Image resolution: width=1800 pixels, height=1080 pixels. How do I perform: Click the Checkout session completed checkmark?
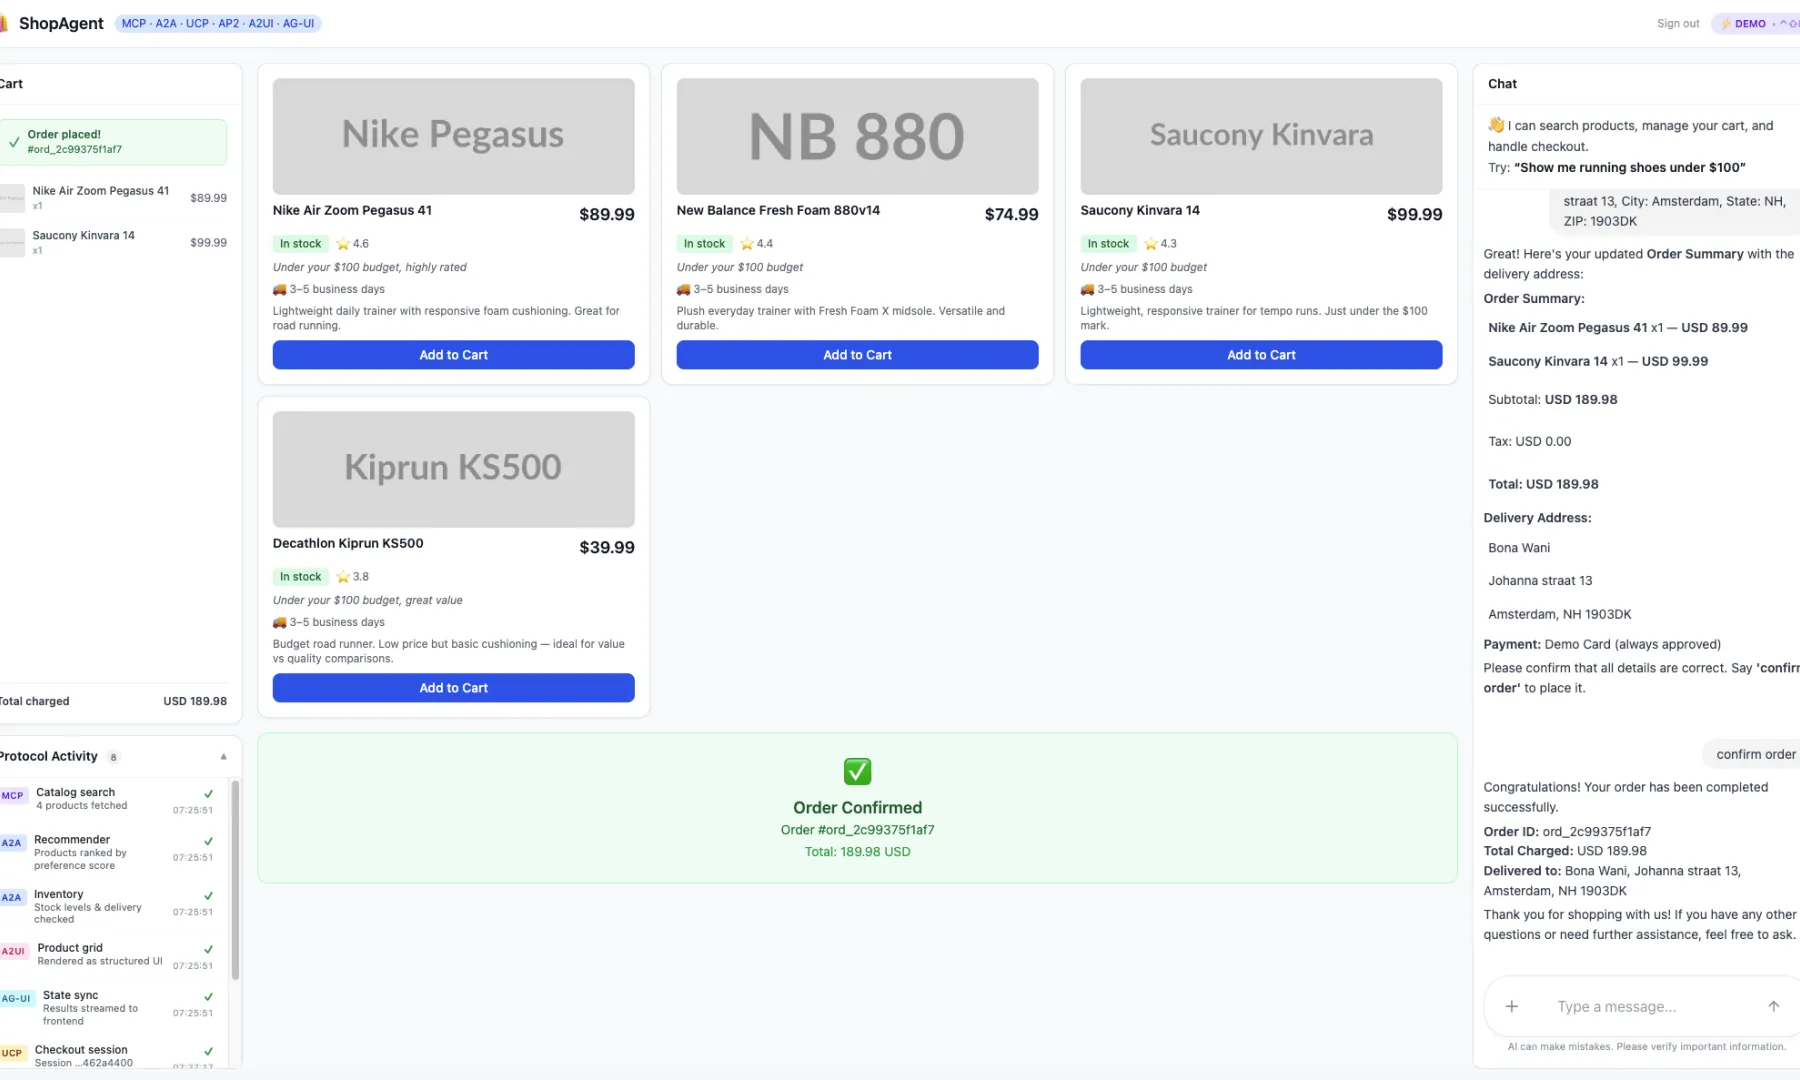[208, 1051]
